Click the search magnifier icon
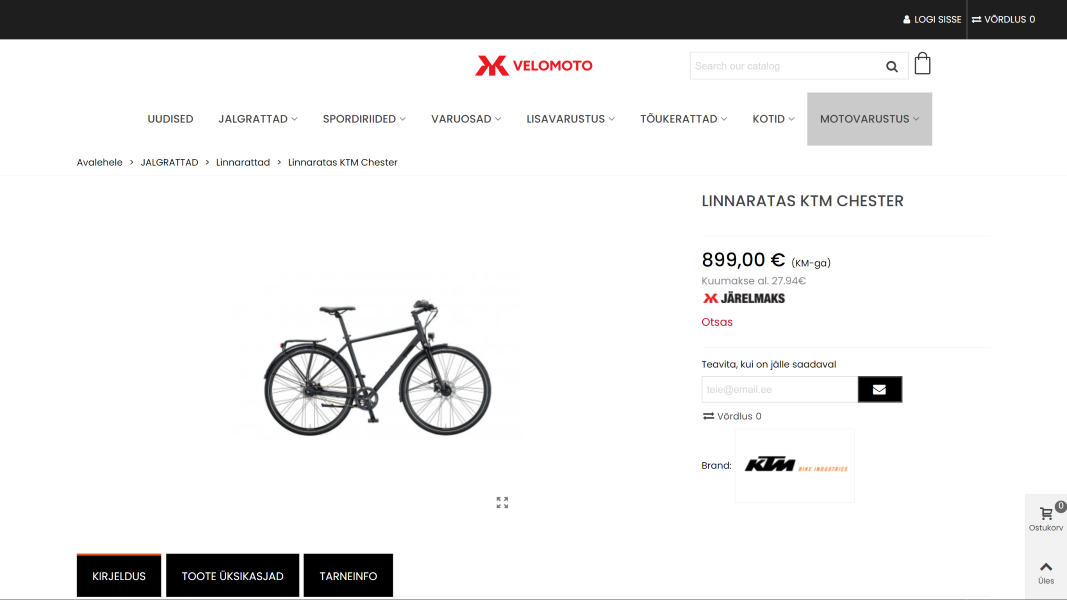 click(891, 66)
